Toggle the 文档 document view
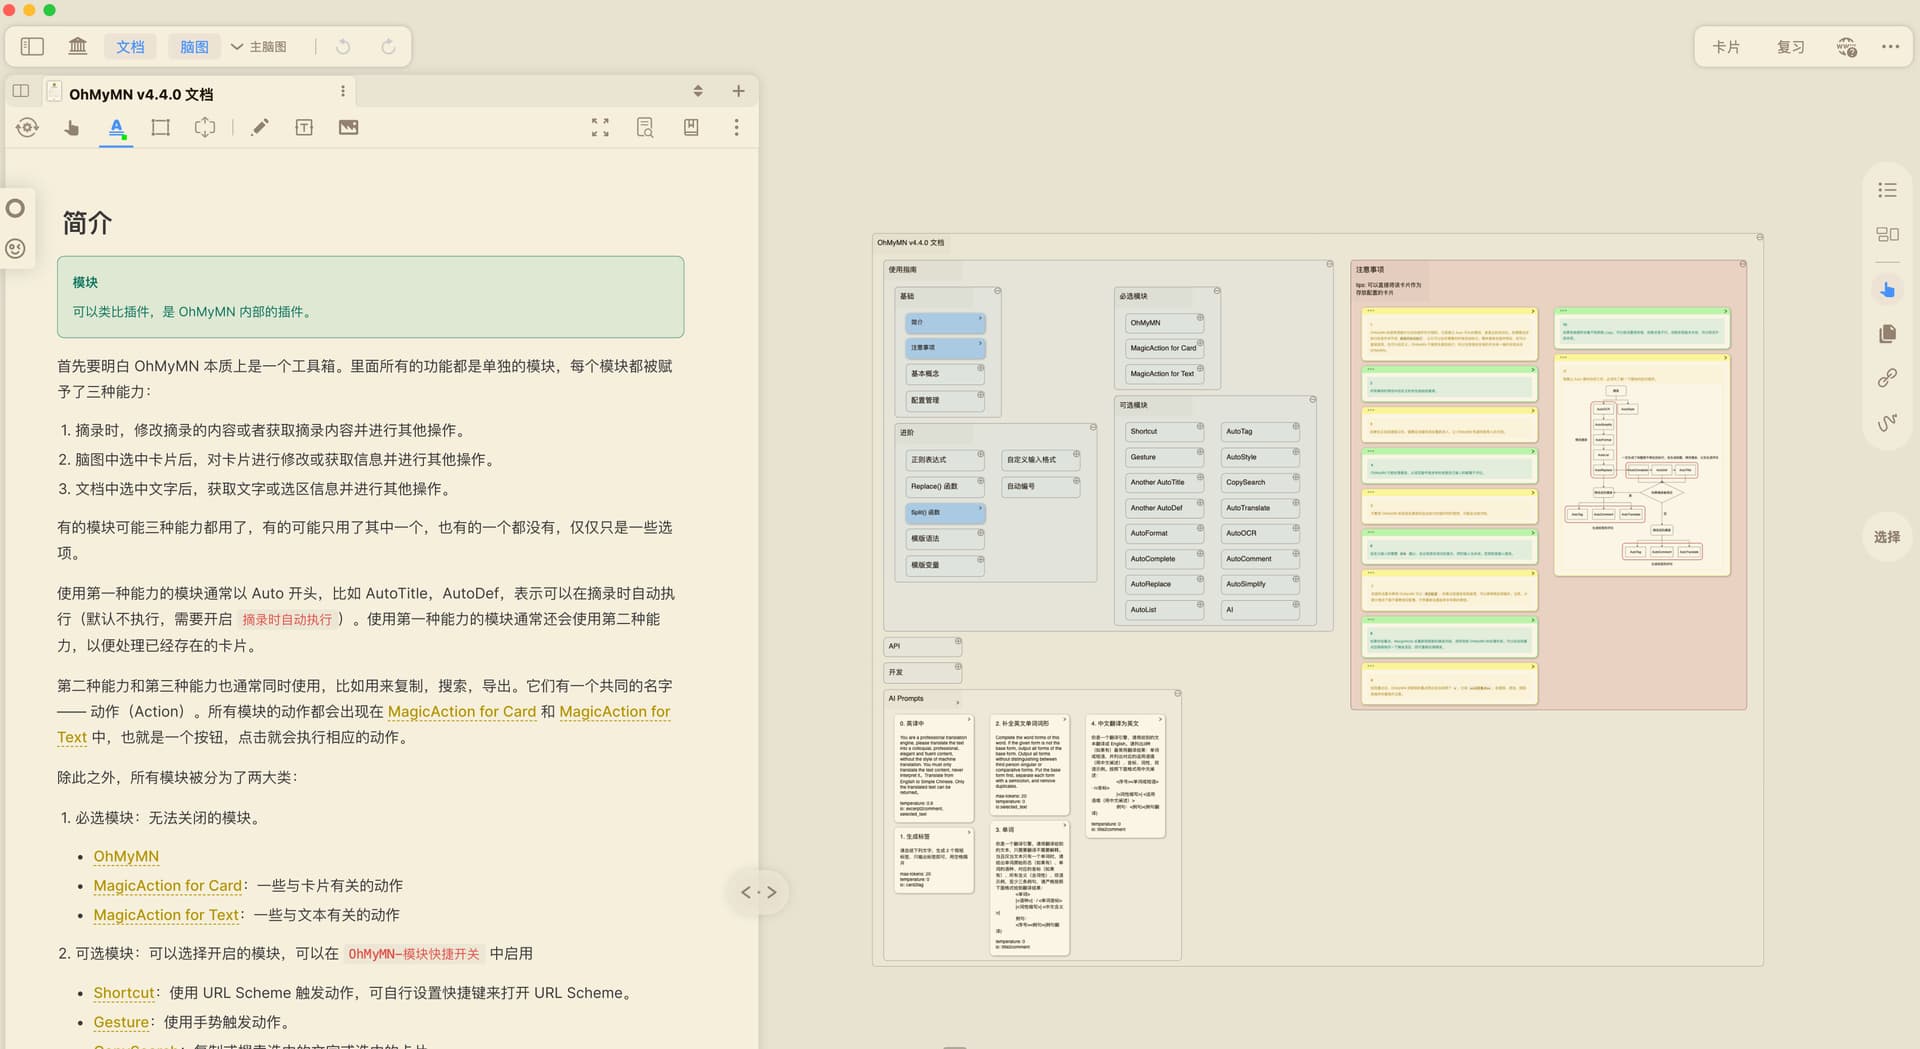 tap(130, 46)
